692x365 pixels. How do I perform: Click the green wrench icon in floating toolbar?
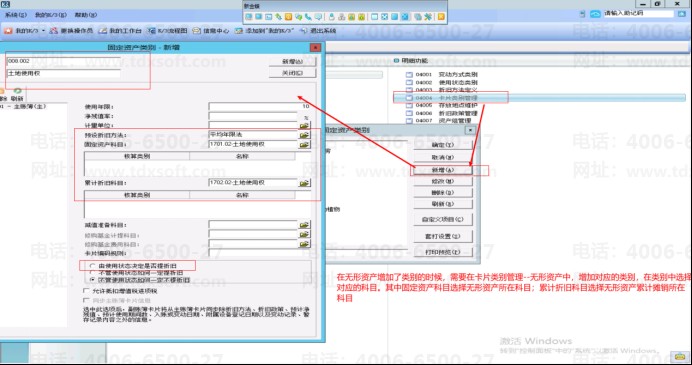point(428,17)
